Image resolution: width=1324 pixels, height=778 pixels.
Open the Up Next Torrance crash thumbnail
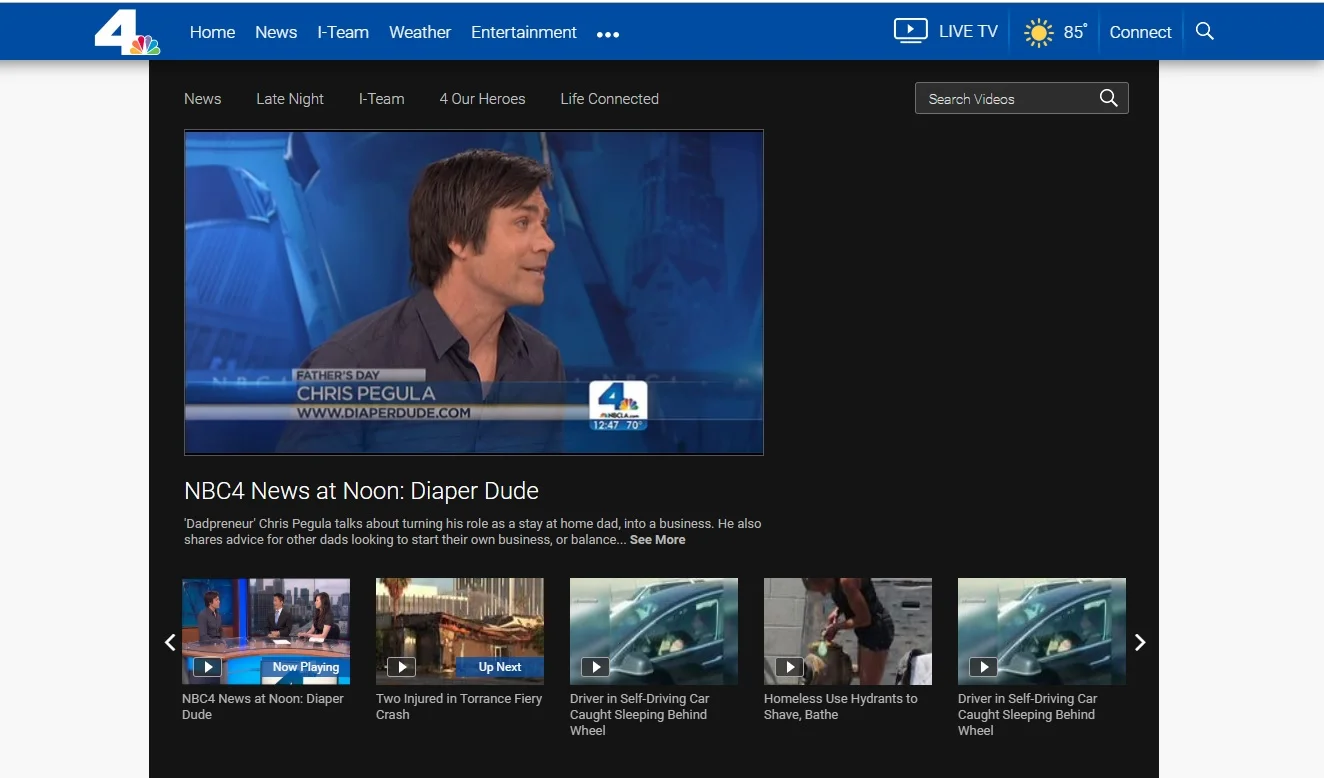point(460,631)
